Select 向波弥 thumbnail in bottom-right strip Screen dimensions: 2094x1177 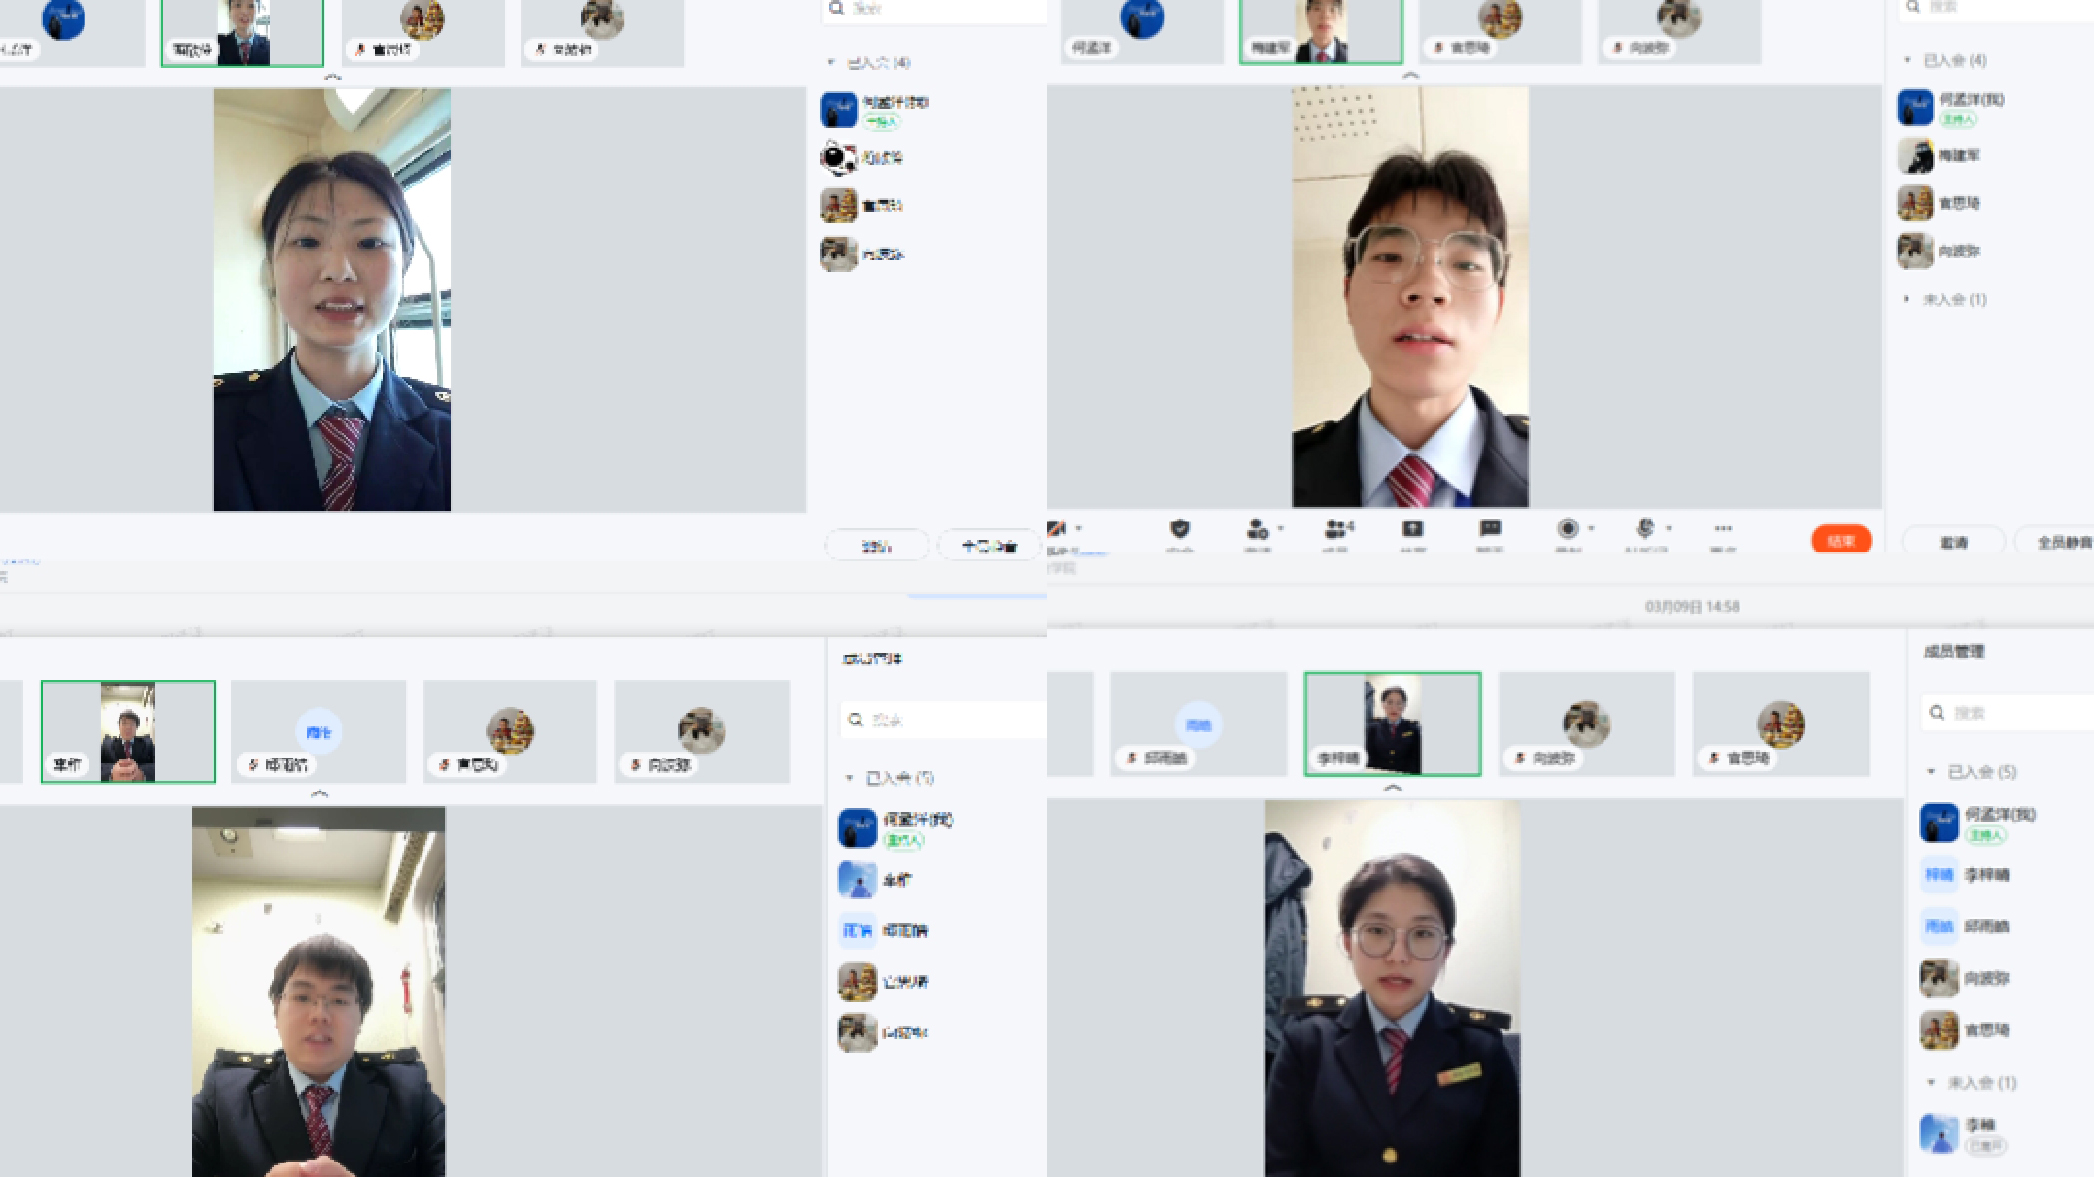[1586, 725]
